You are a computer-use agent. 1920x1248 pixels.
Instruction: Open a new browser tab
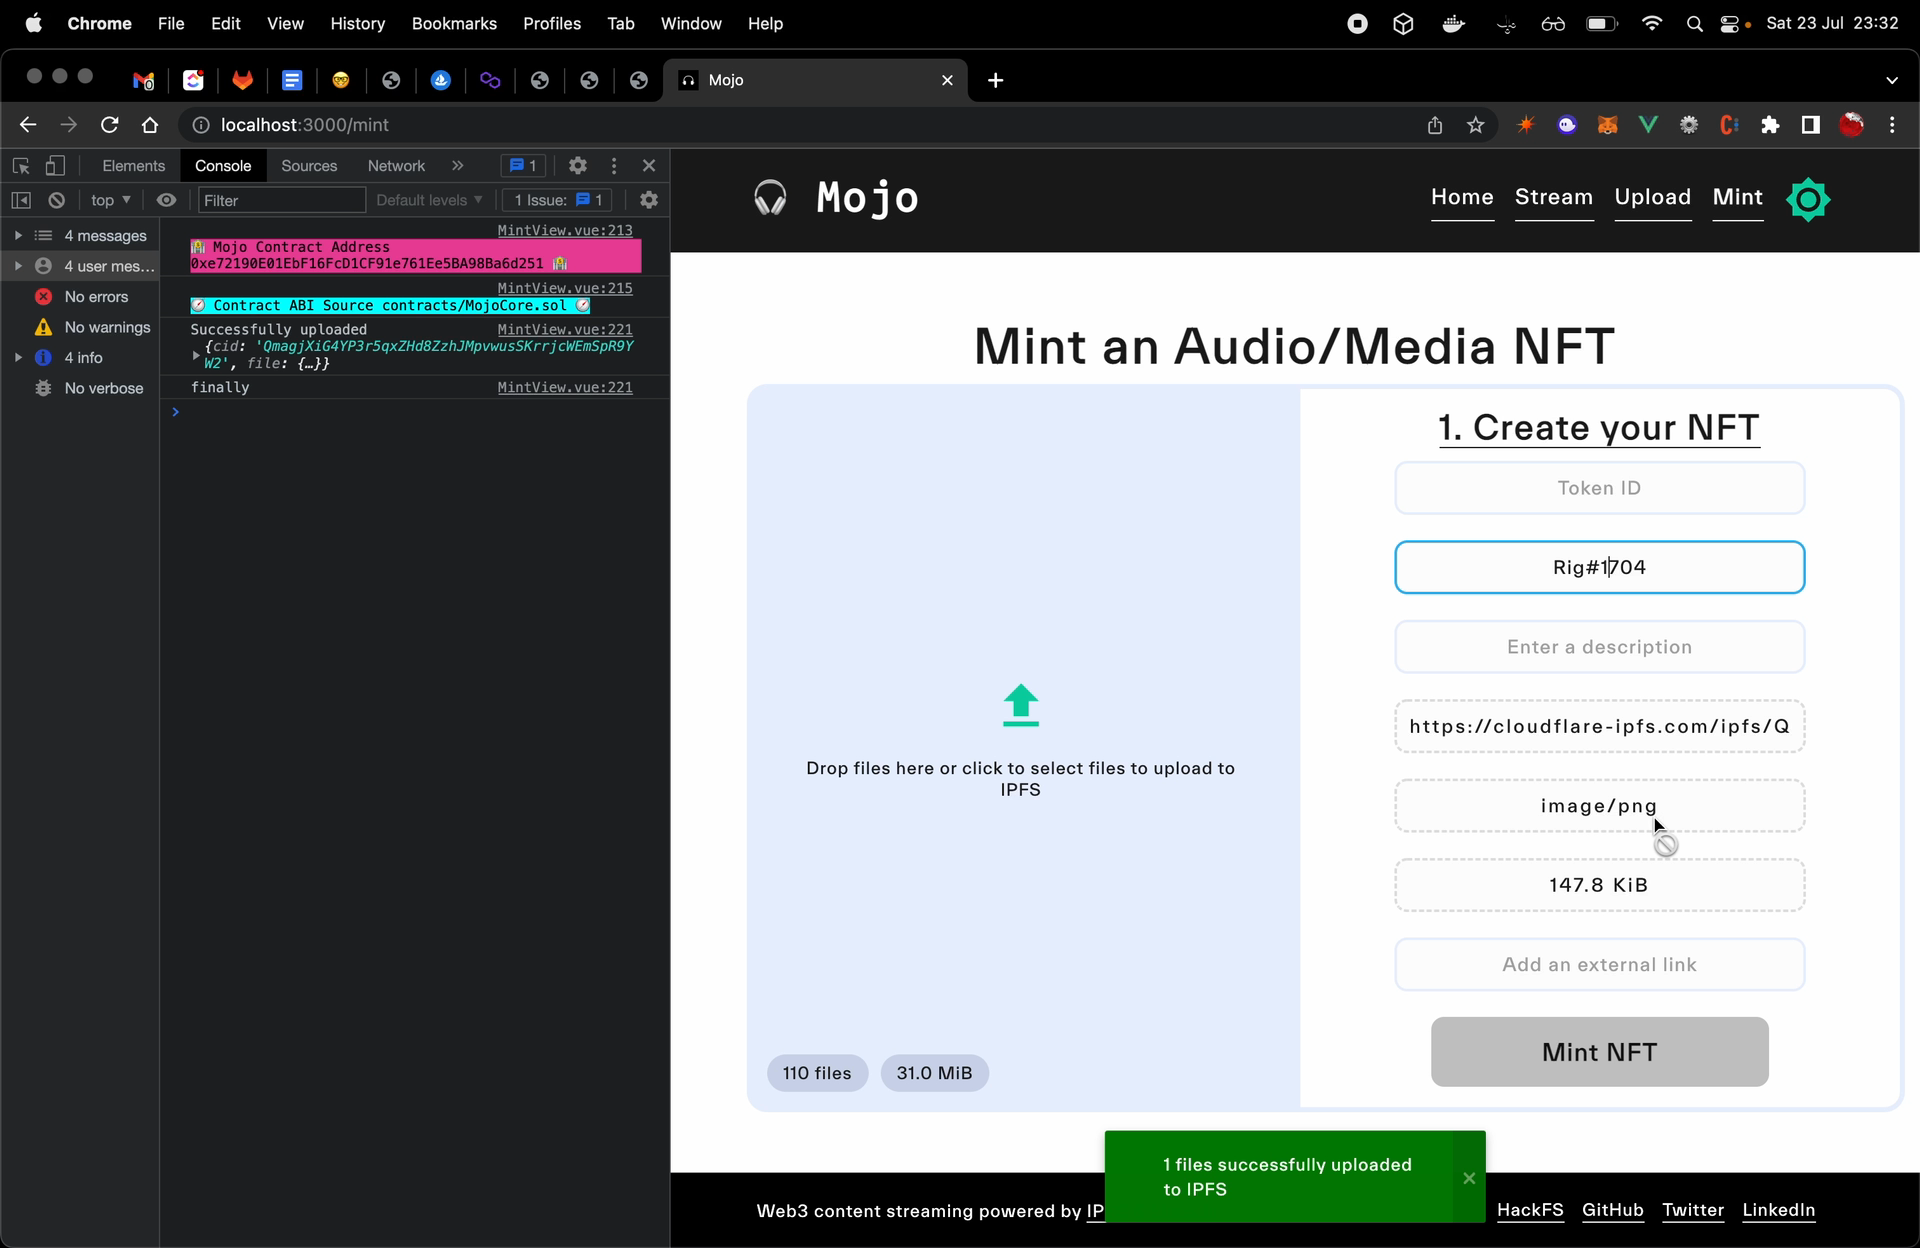click(995, 80)
